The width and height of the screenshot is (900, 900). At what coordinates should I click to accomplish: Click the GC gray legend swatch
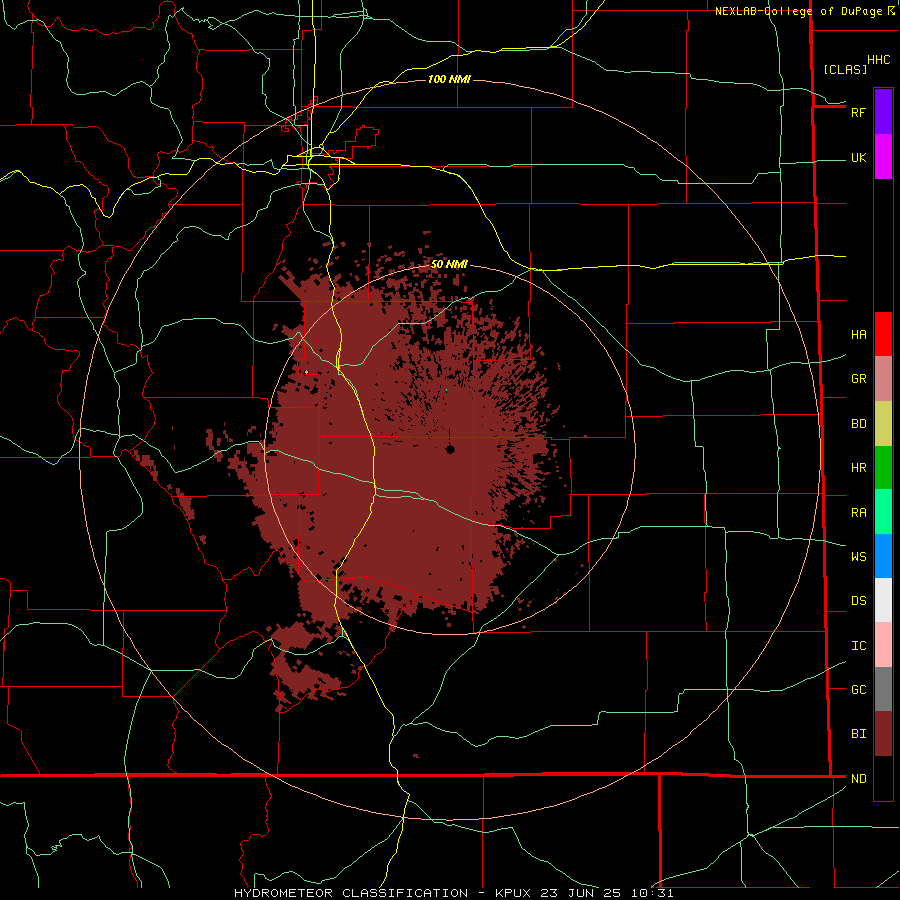pos(883,689)
